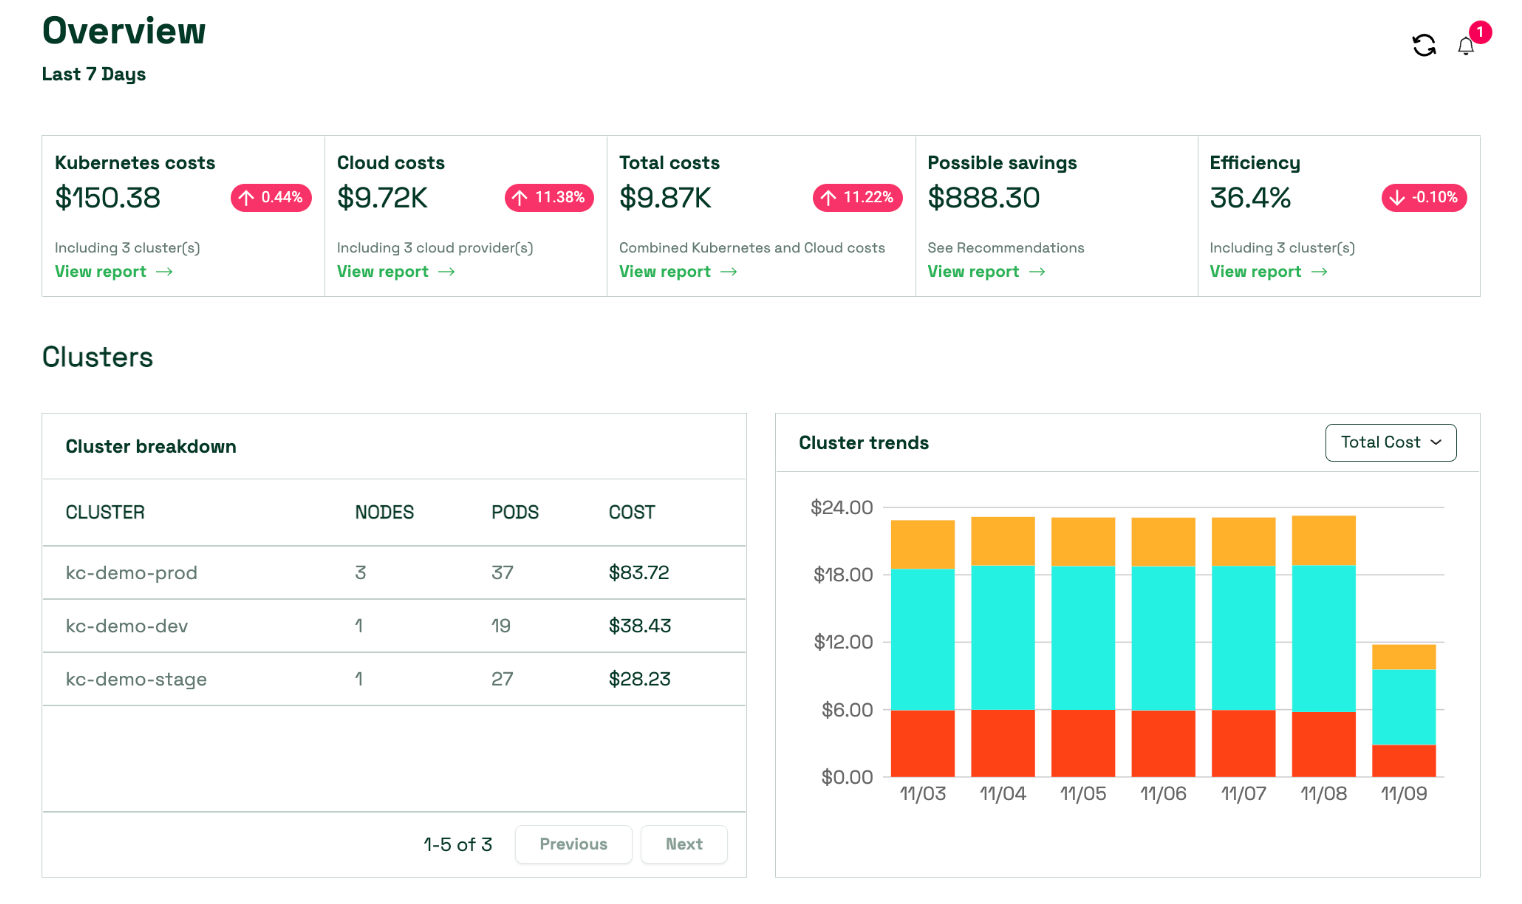View report for Total costs
The width and height of the screenshot is (1522, 904).
(677, 272)
